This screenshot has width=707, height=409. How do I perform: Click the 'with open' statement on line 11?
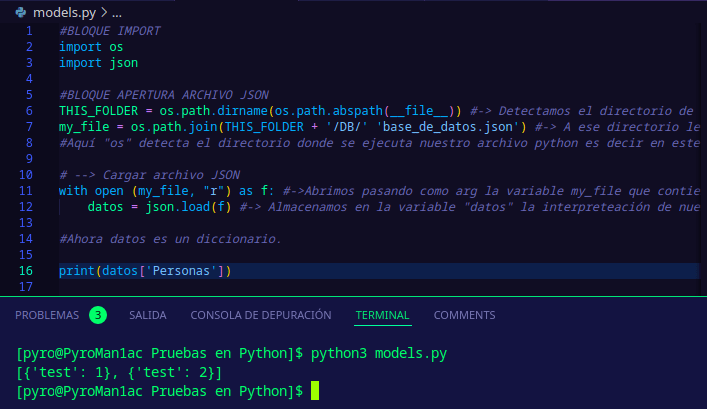point(88,190)
